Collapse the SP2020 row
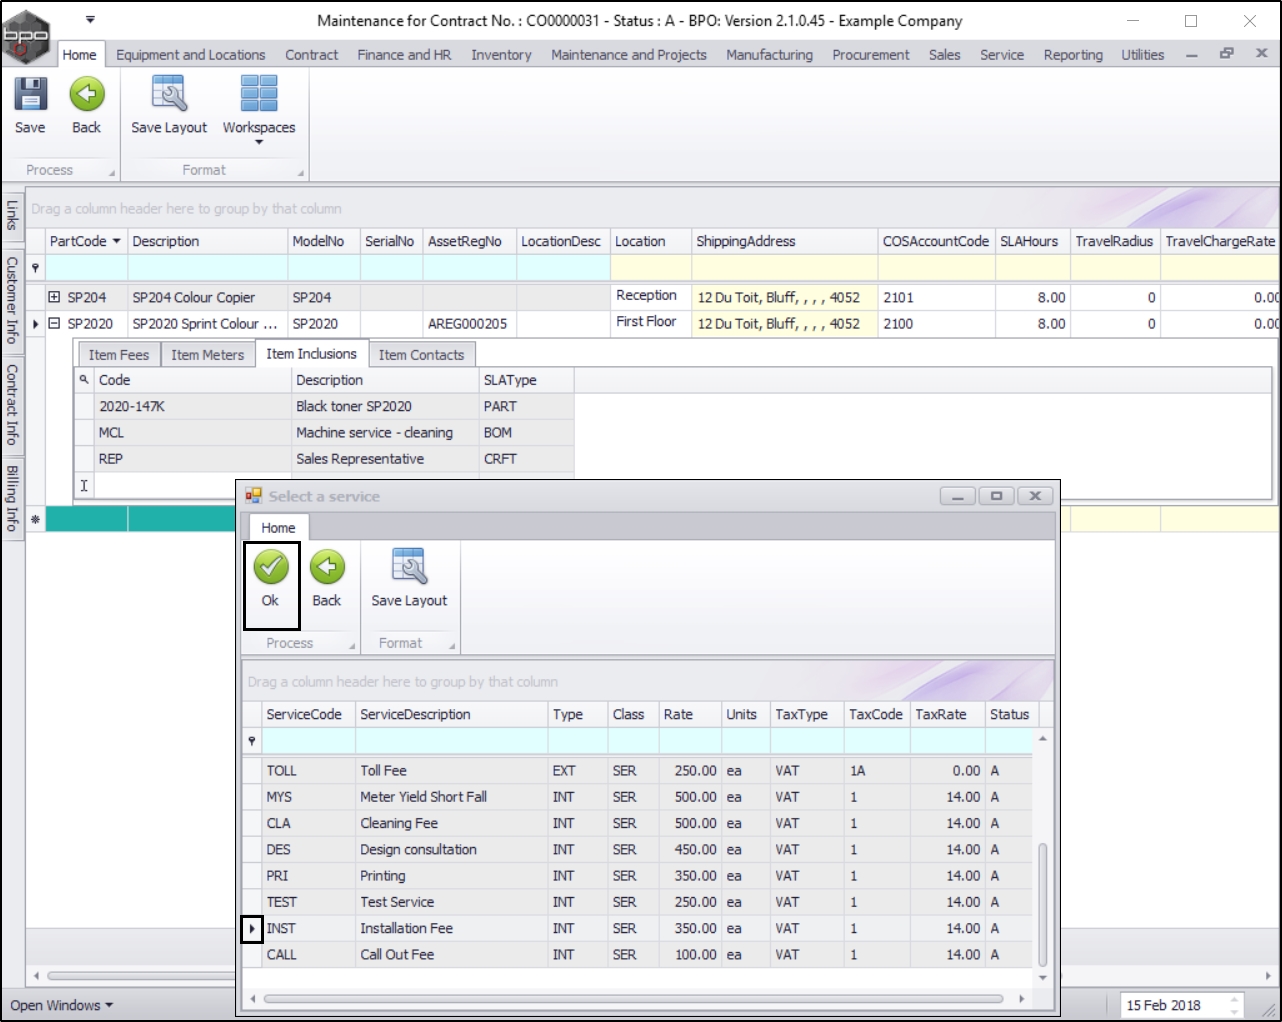Image resolution: width=1282 pixels, height=1022 pixels. (55, 323)
